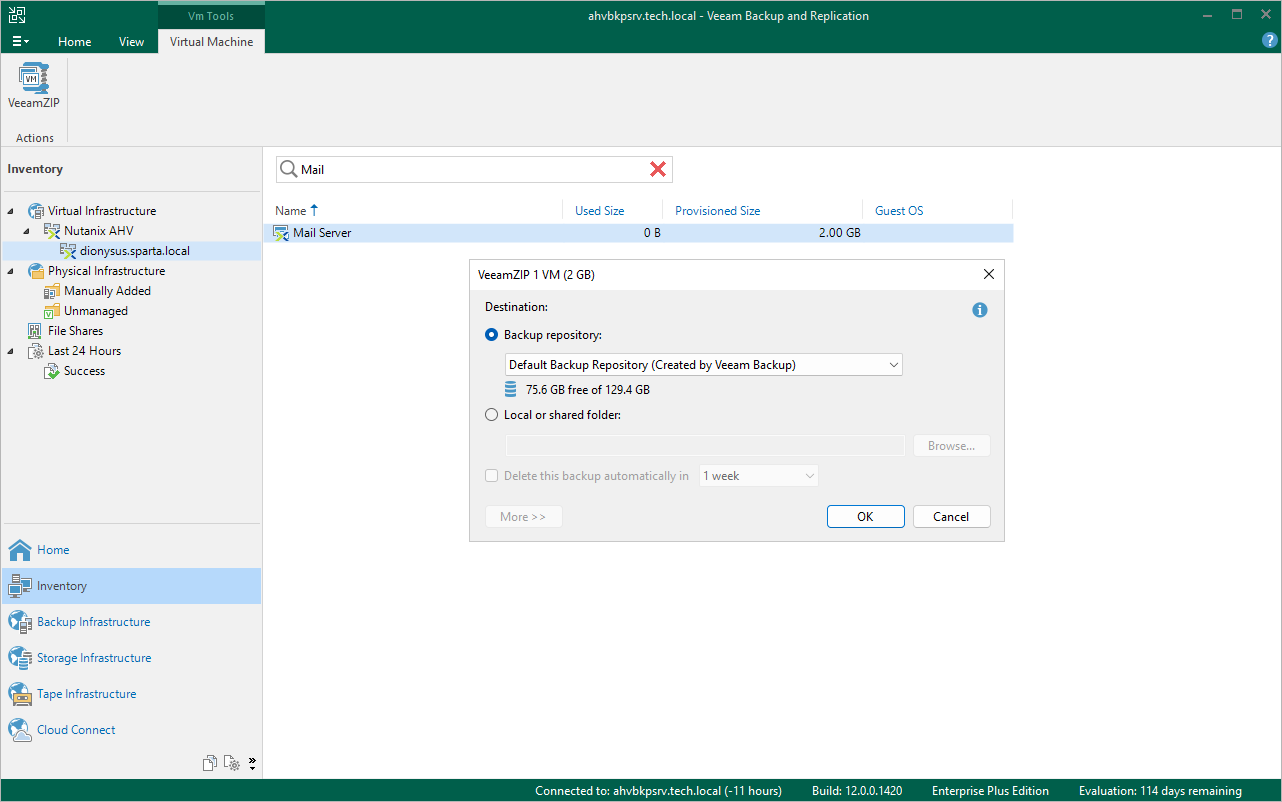Viewport: 1282px width, 802px height.
Task: Collapse the Physical Infrastructure tree node
Action: [11, 271]
